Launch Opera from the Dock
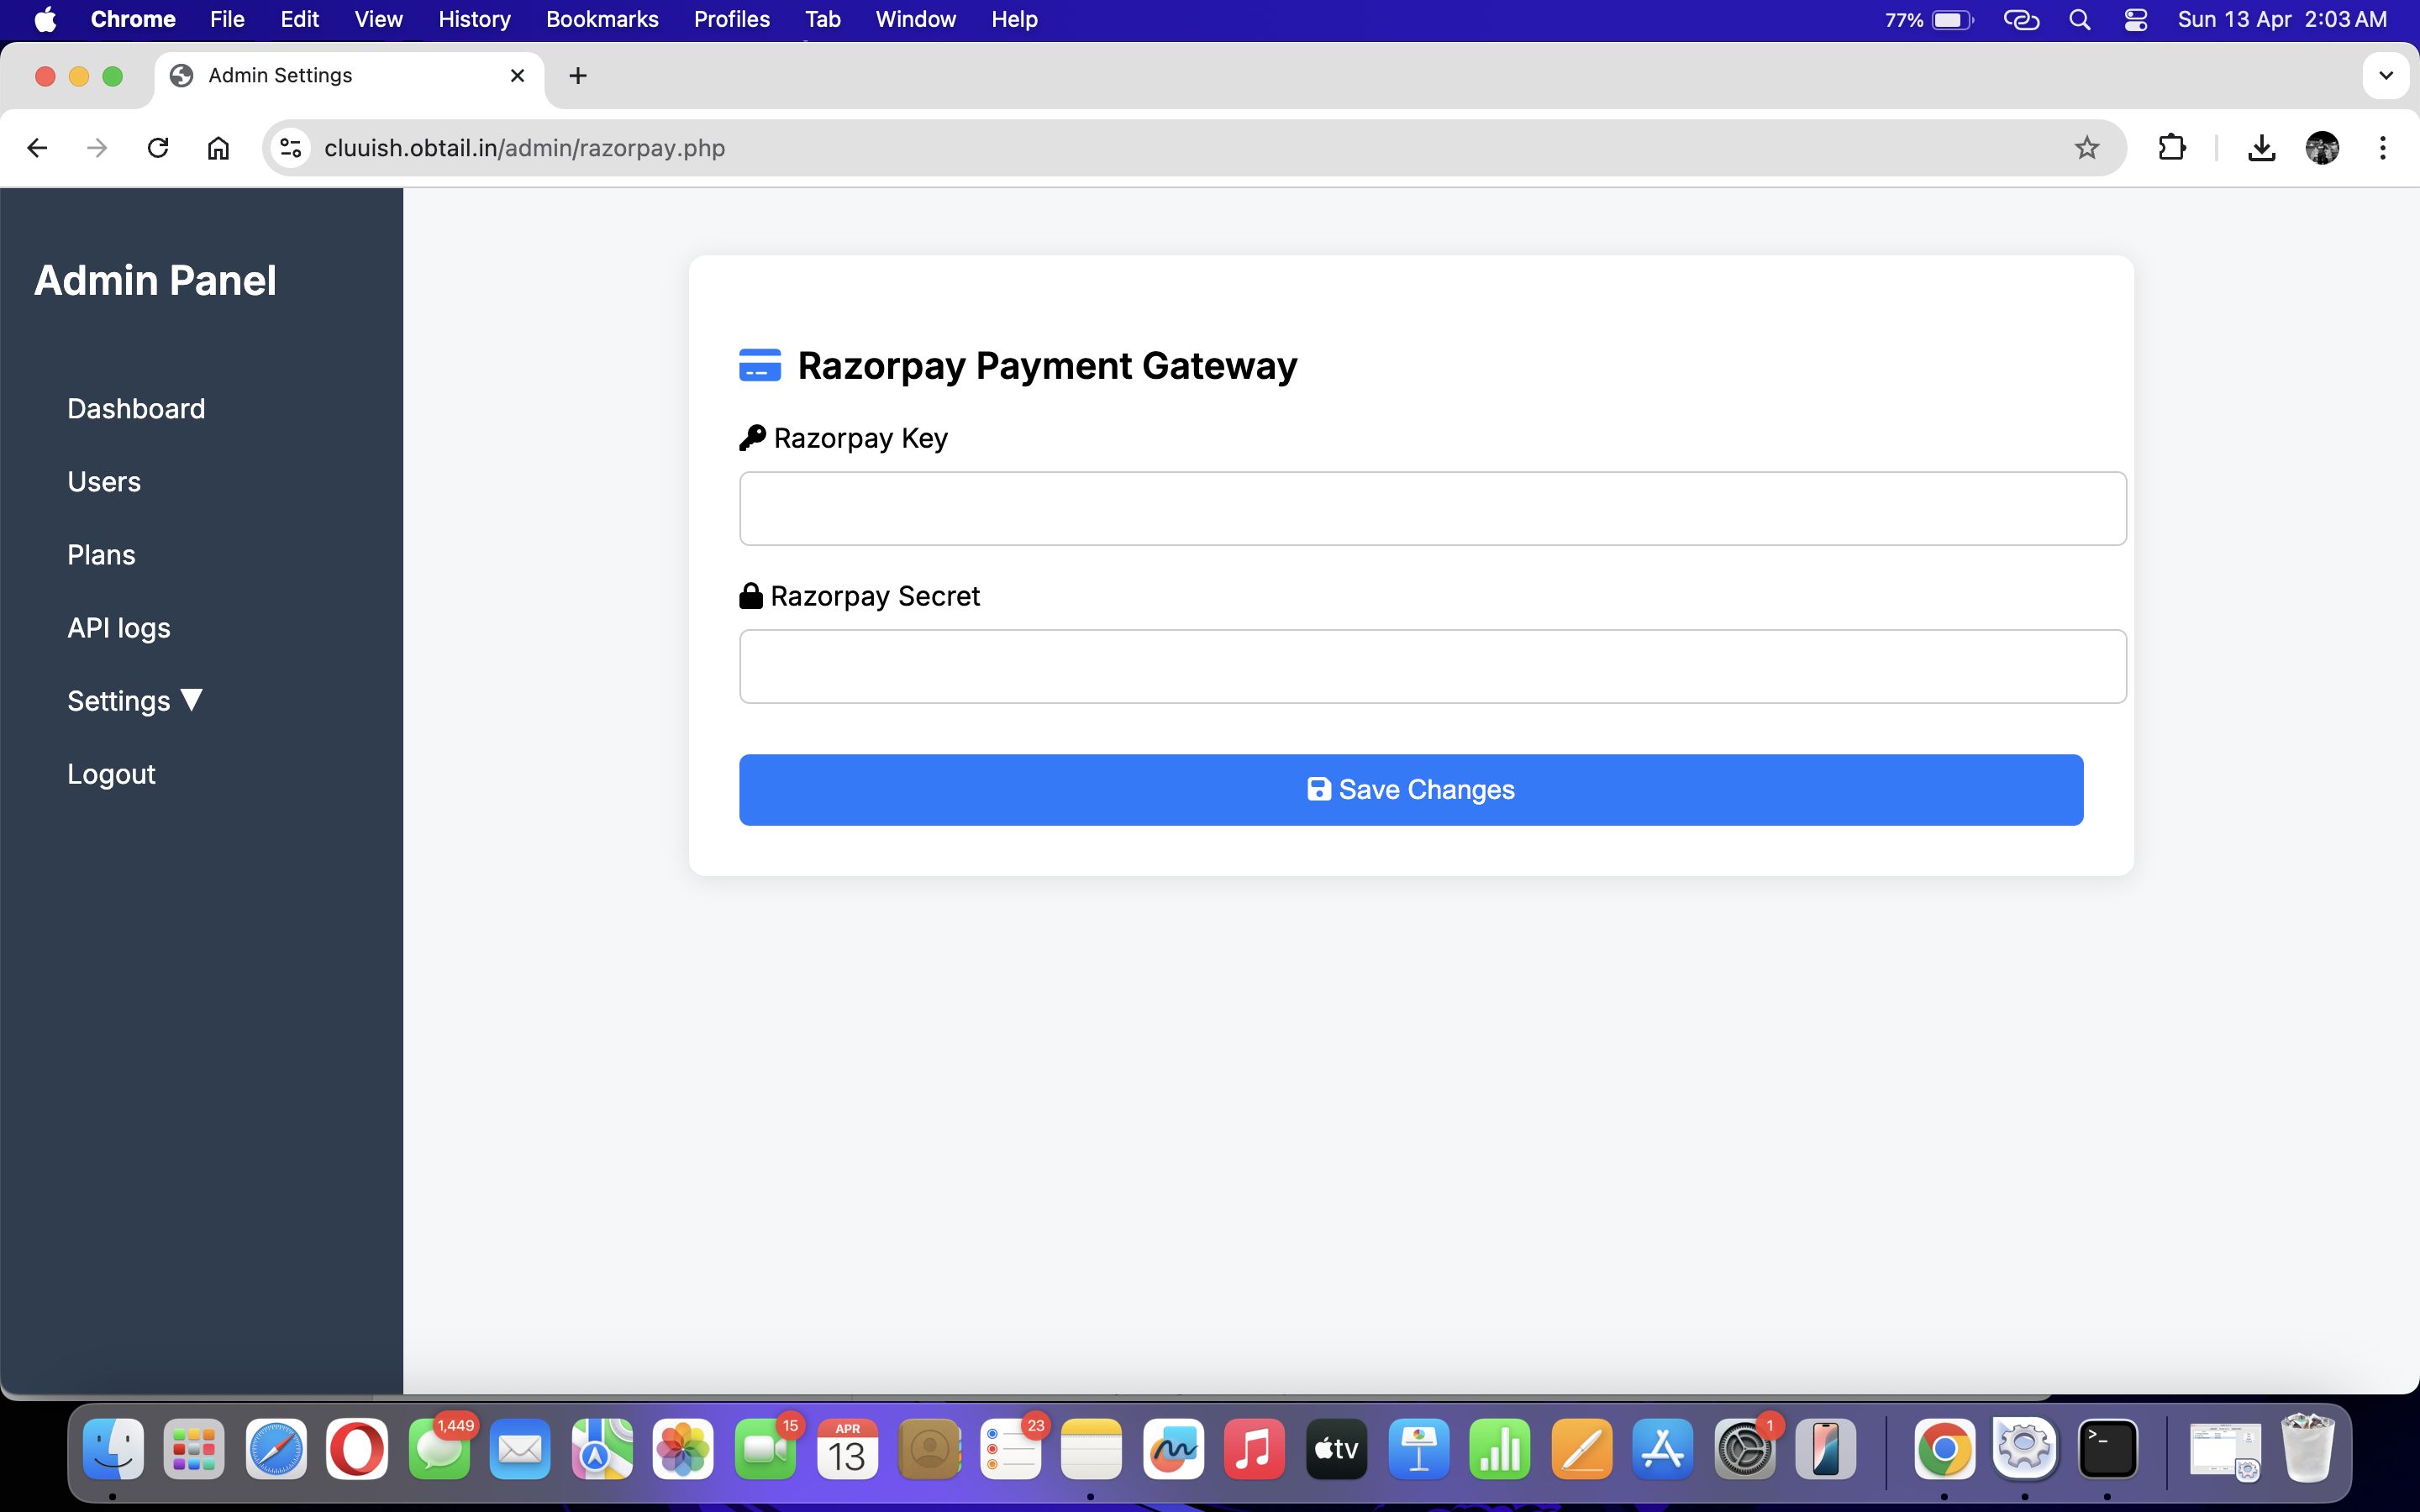 [357, 1450]
